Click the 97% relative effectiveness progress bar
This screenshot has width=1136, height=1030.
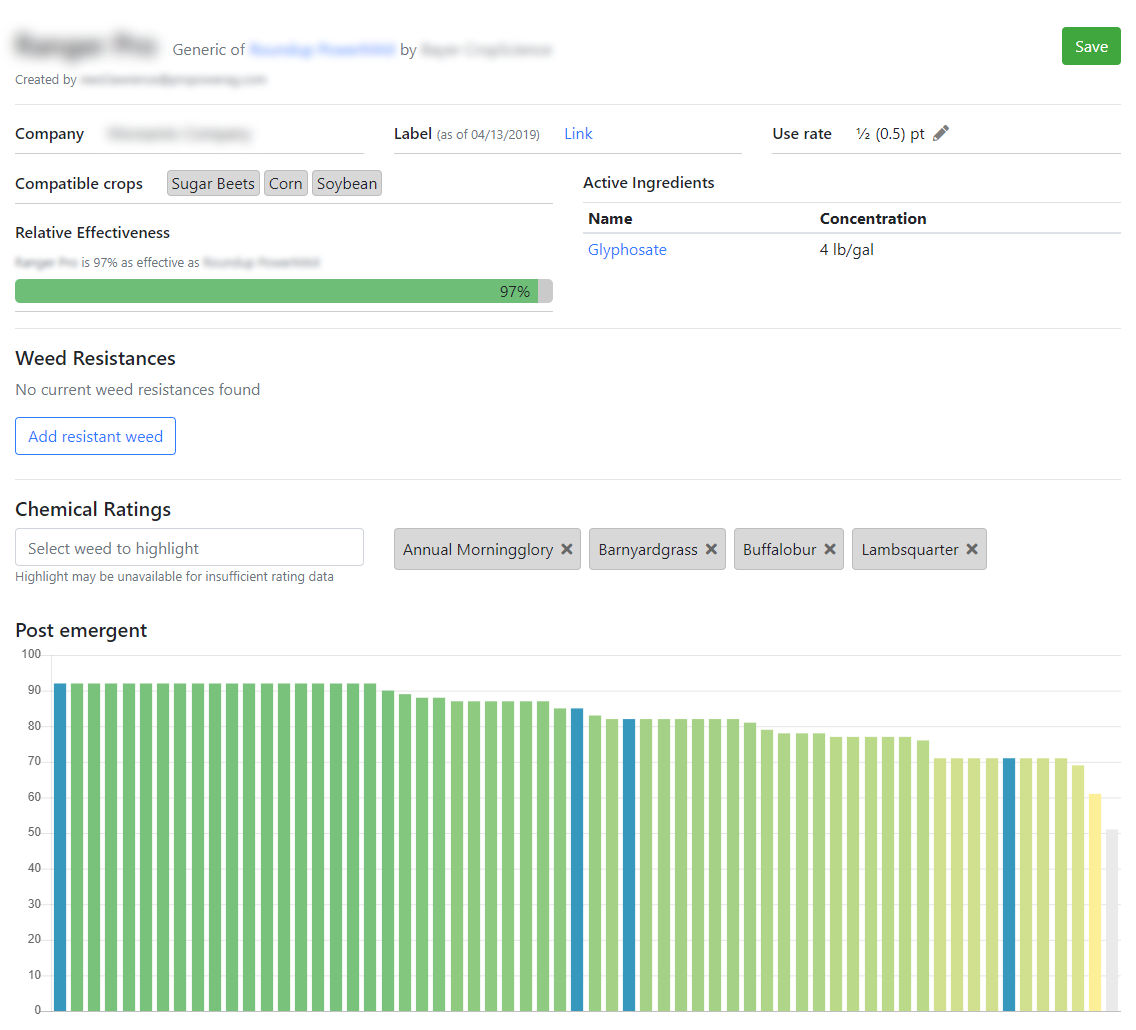click(x=283, y=291)
